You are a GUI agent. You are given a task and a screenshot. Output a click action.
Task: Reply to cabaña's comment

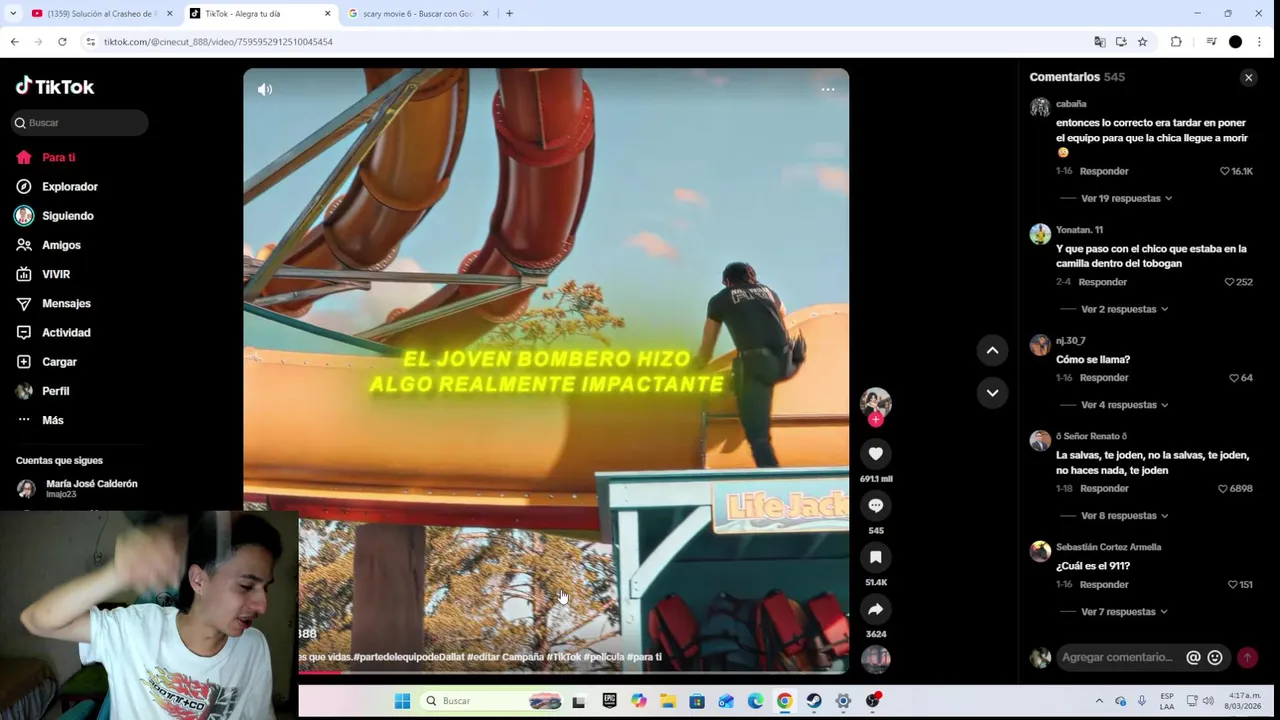1104,171
